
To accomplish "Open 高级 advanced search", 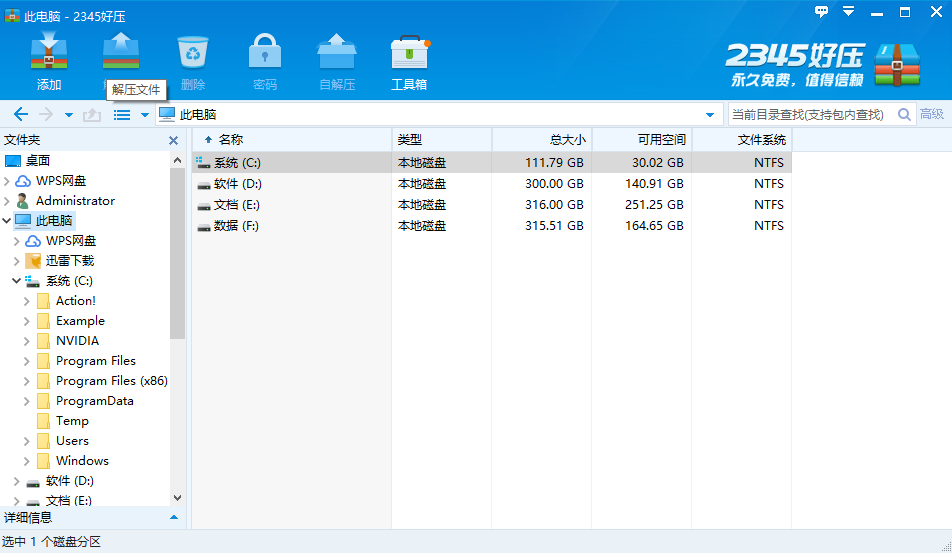I will tap(931, 114).
